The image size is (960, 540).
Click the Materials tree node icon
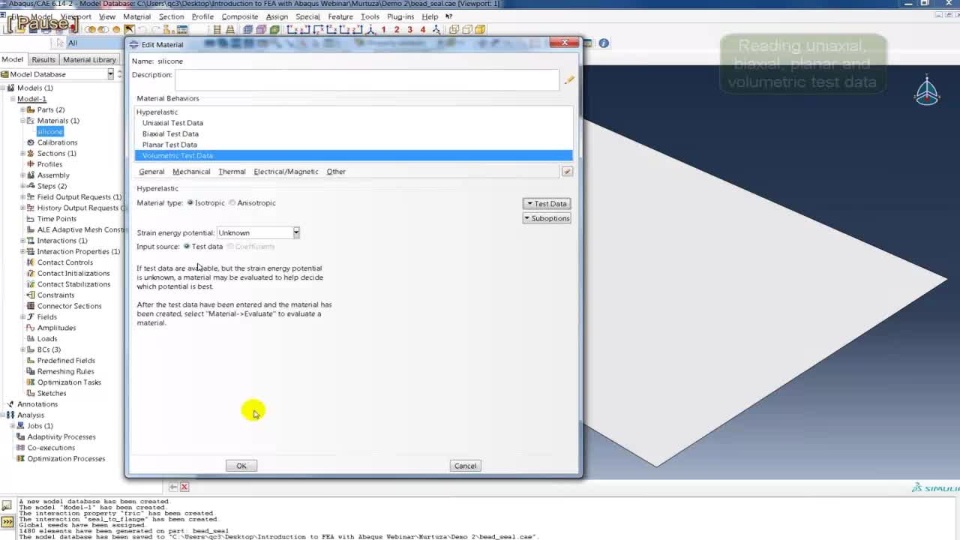31,121
